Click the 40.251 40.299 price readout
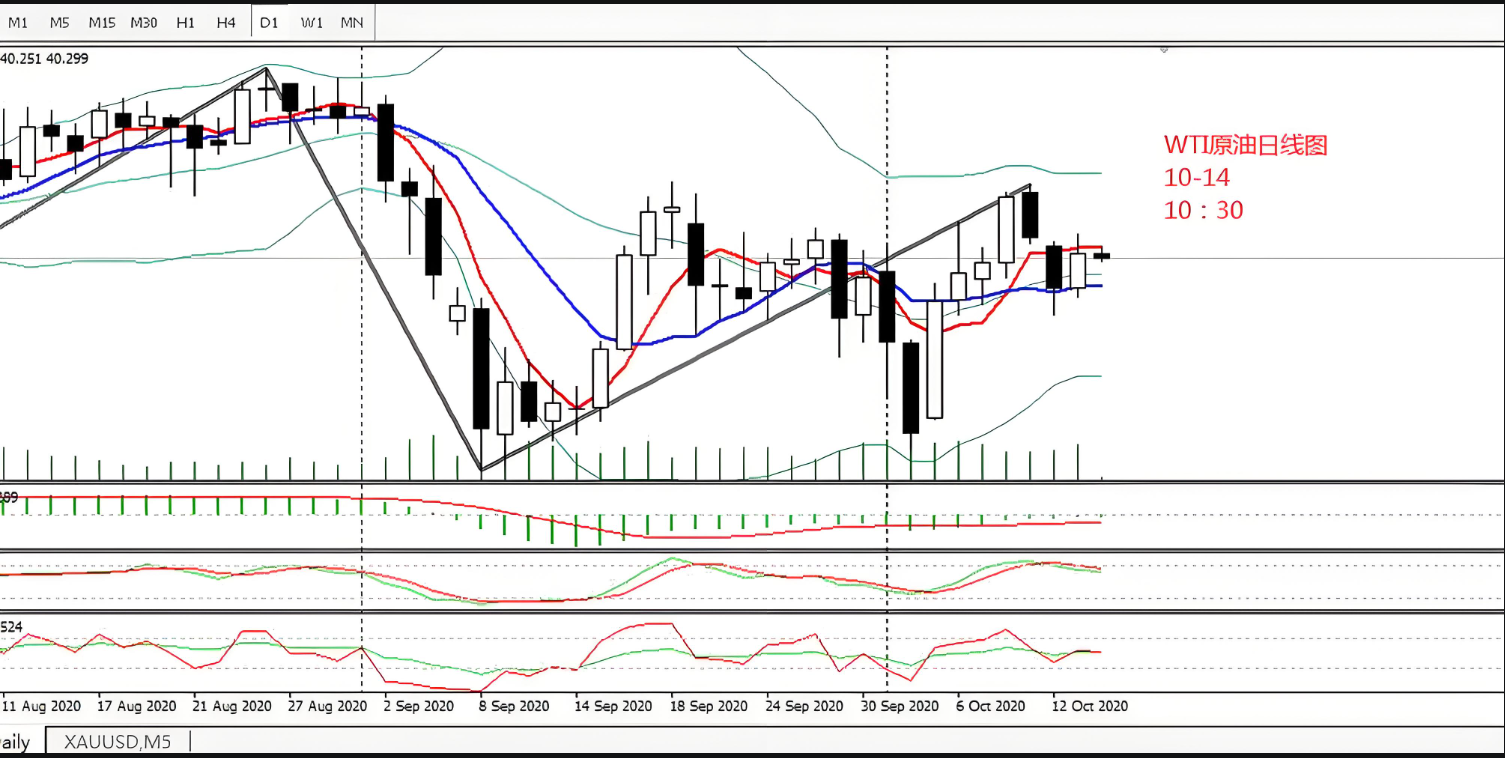Image resolution: width=1505 pixels, height=758 pixels. tap(44, 59)
